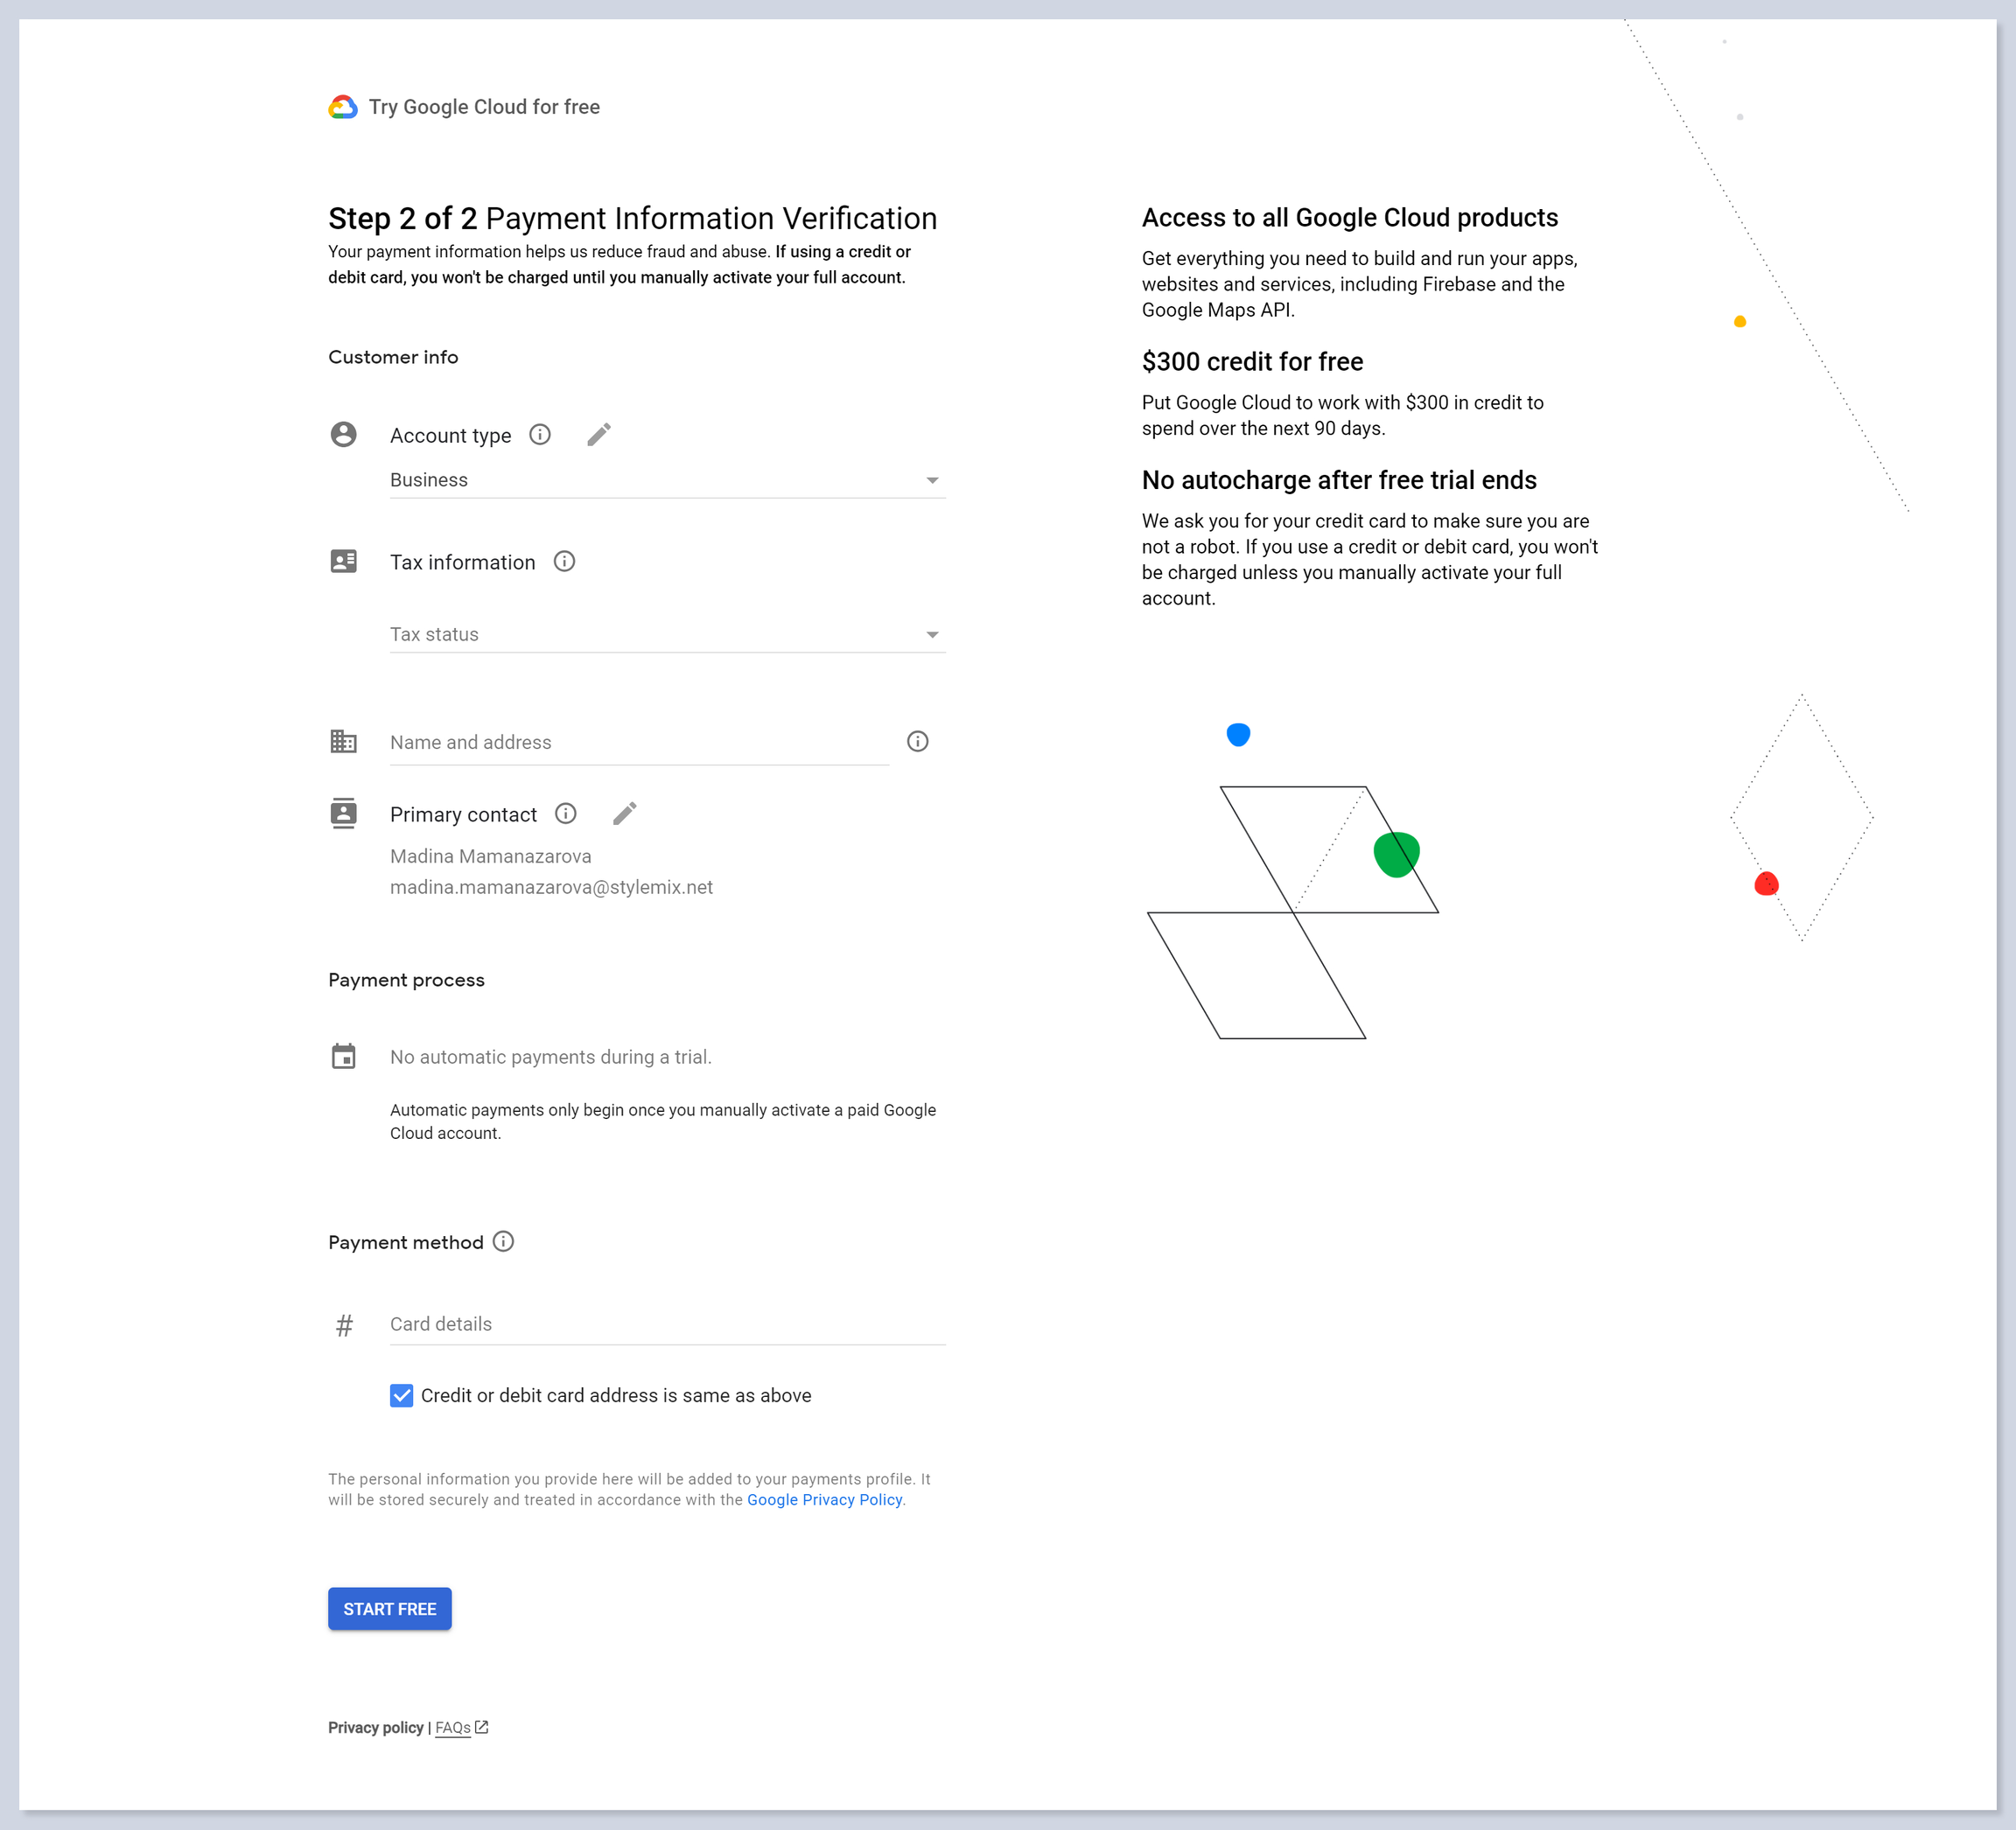Click Account type info icon
Image resolution: width=2016 pixels, height=1830 pixels.
(x=540, y=434)
